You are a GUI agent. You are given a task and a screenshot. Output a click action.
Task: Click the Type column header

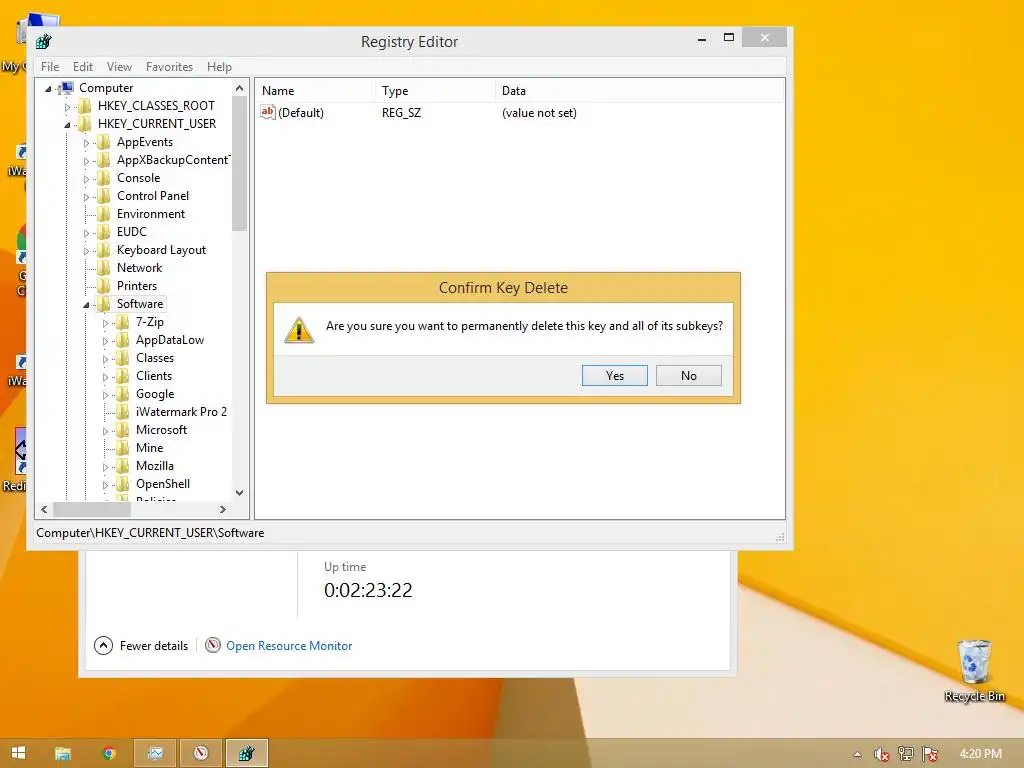click(x=434, y=91)
